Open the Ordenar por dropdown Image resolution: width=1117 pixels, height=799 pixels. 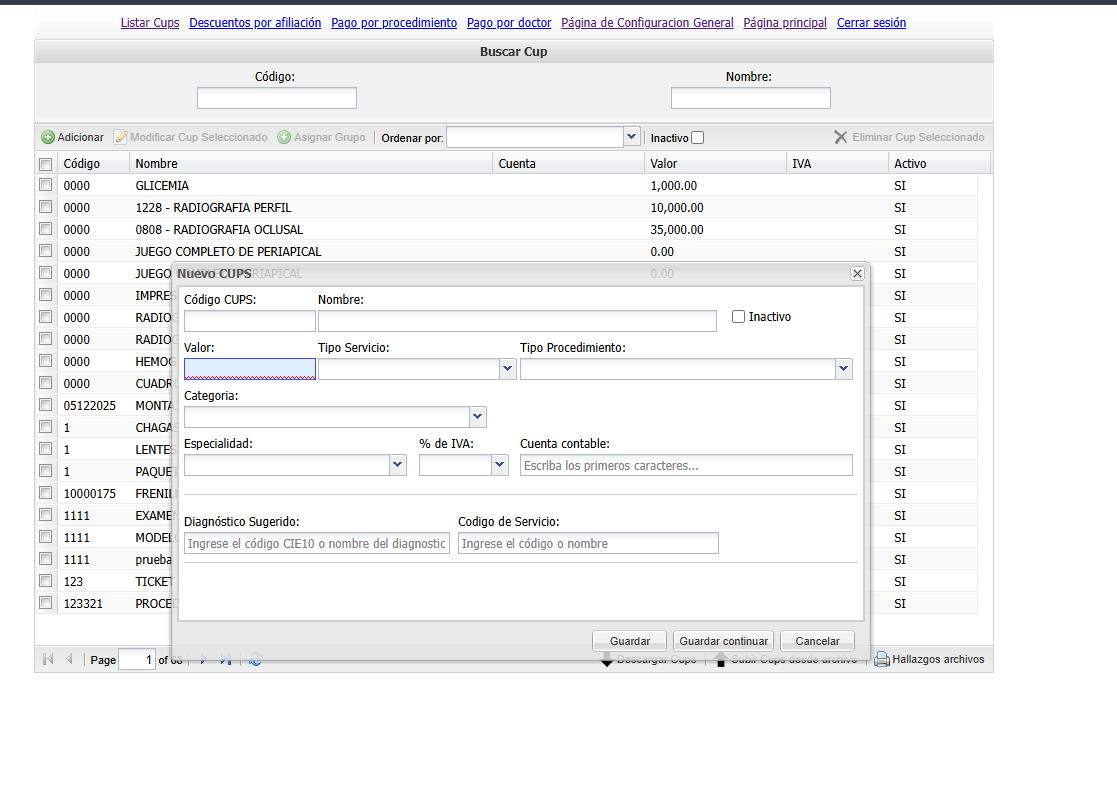point(631,137)
